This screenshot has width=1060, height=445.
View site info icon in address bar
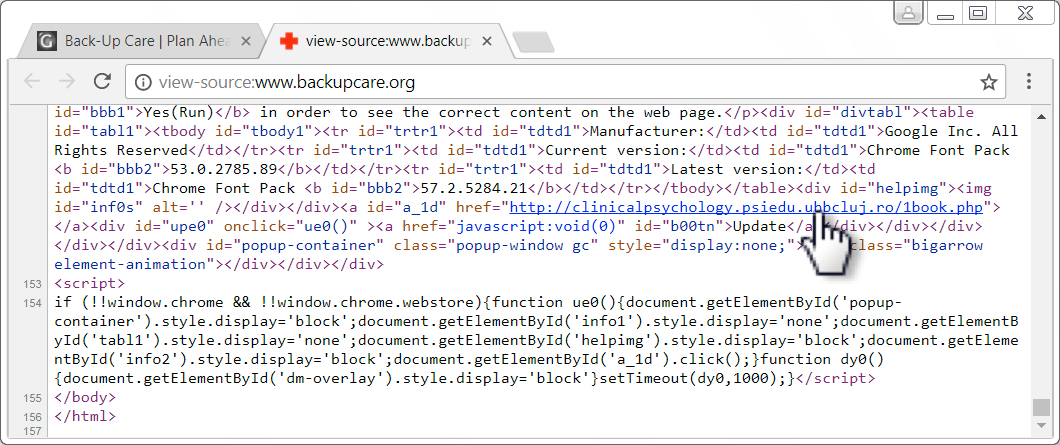[x=142, y=83]
